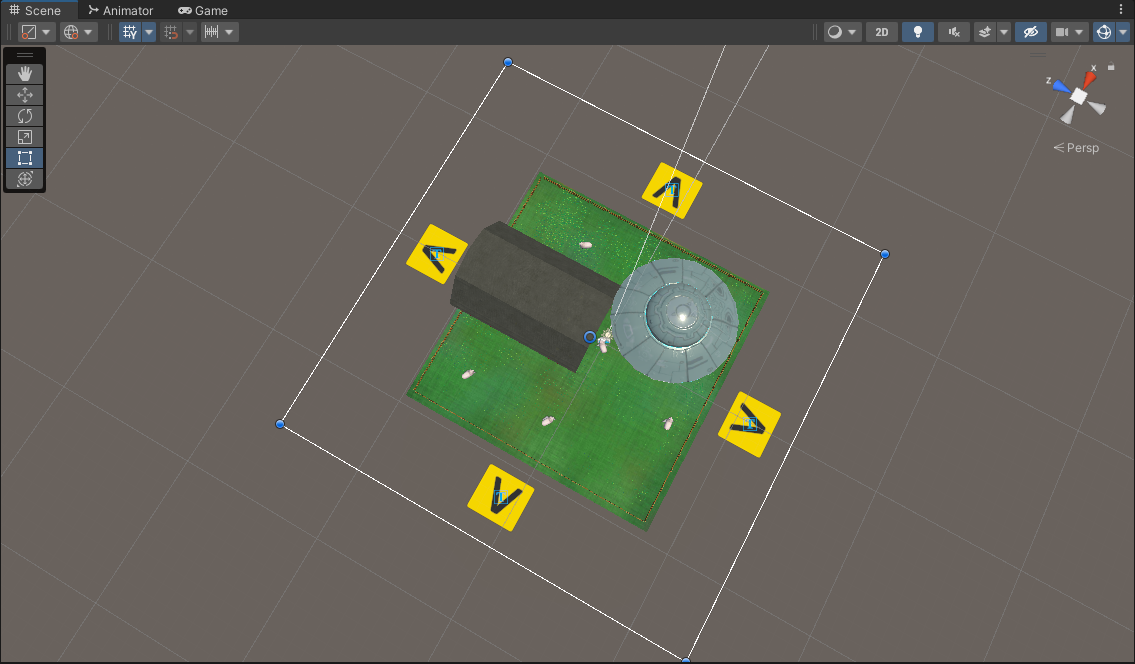Toggle the grid visibility button
The height and width of the screenshot is (664, 1135).
pyautogui.click(x=129, y=32)
